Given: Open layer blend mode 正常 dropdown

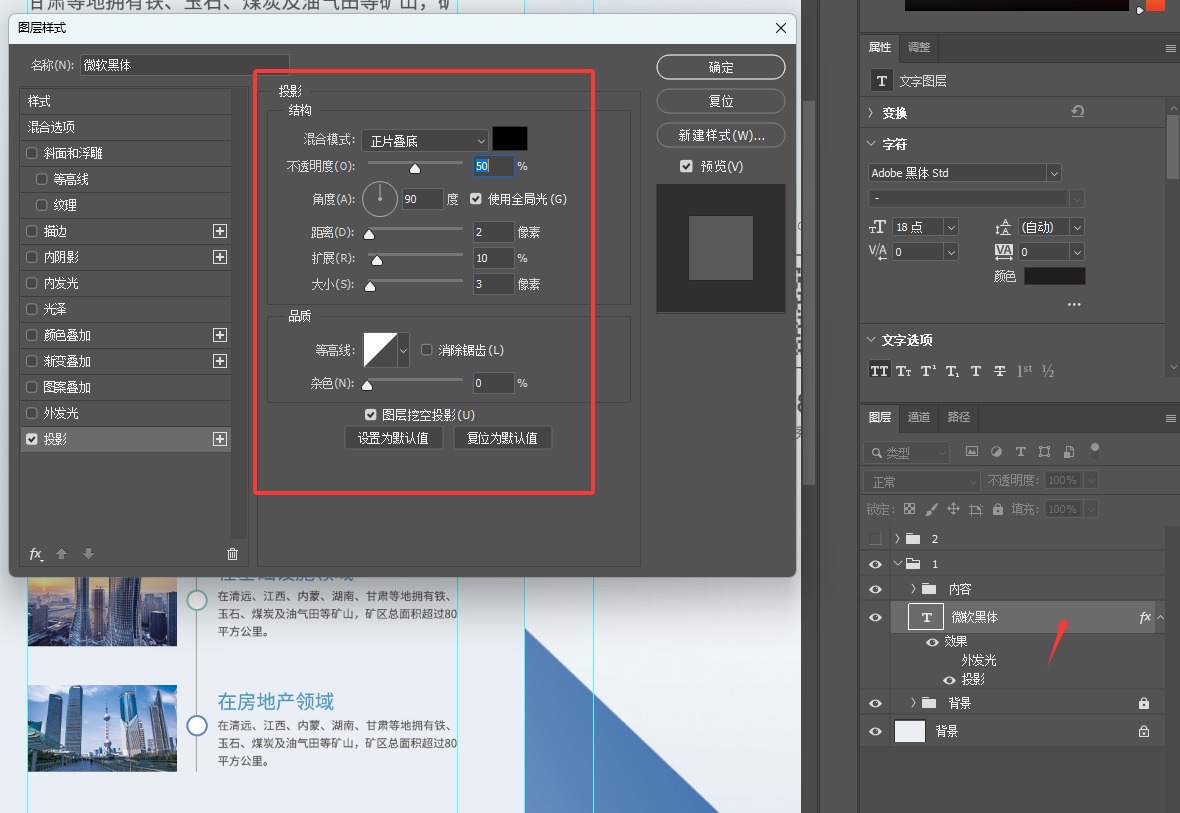Looking at the screenshot, I should coord(922,481).
